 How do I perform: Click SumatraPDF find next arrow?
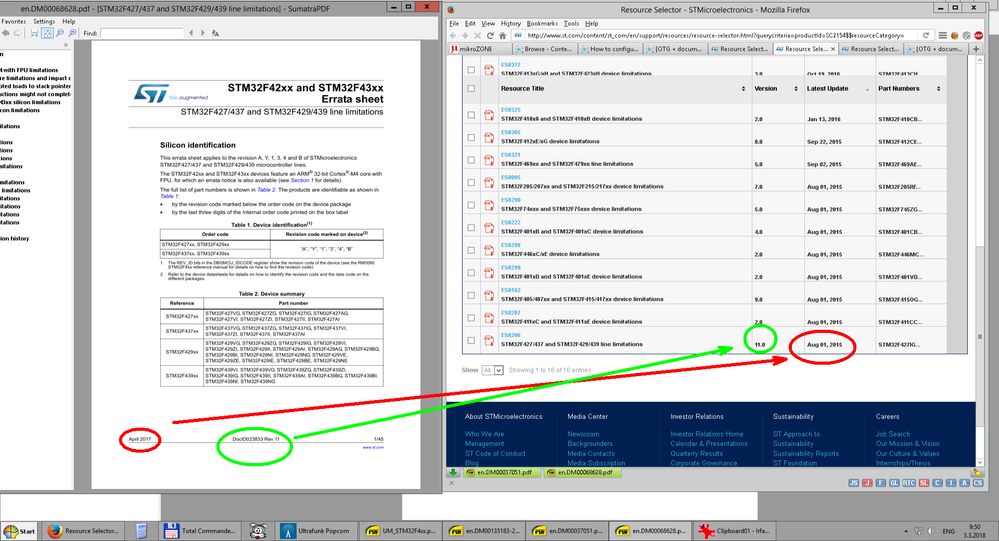pos(203,33)
